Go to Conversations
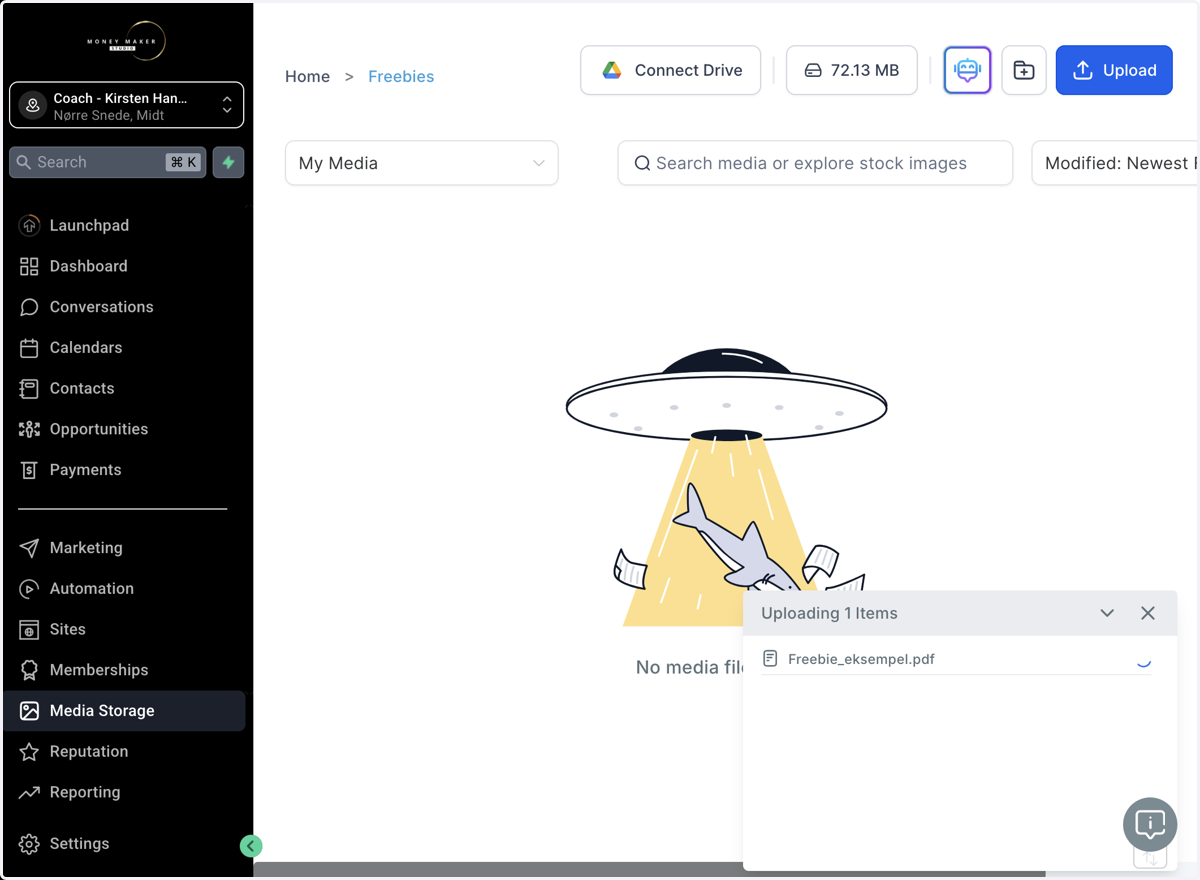The width and height of the screenshot is (1200, 880). tap(124, 307)
